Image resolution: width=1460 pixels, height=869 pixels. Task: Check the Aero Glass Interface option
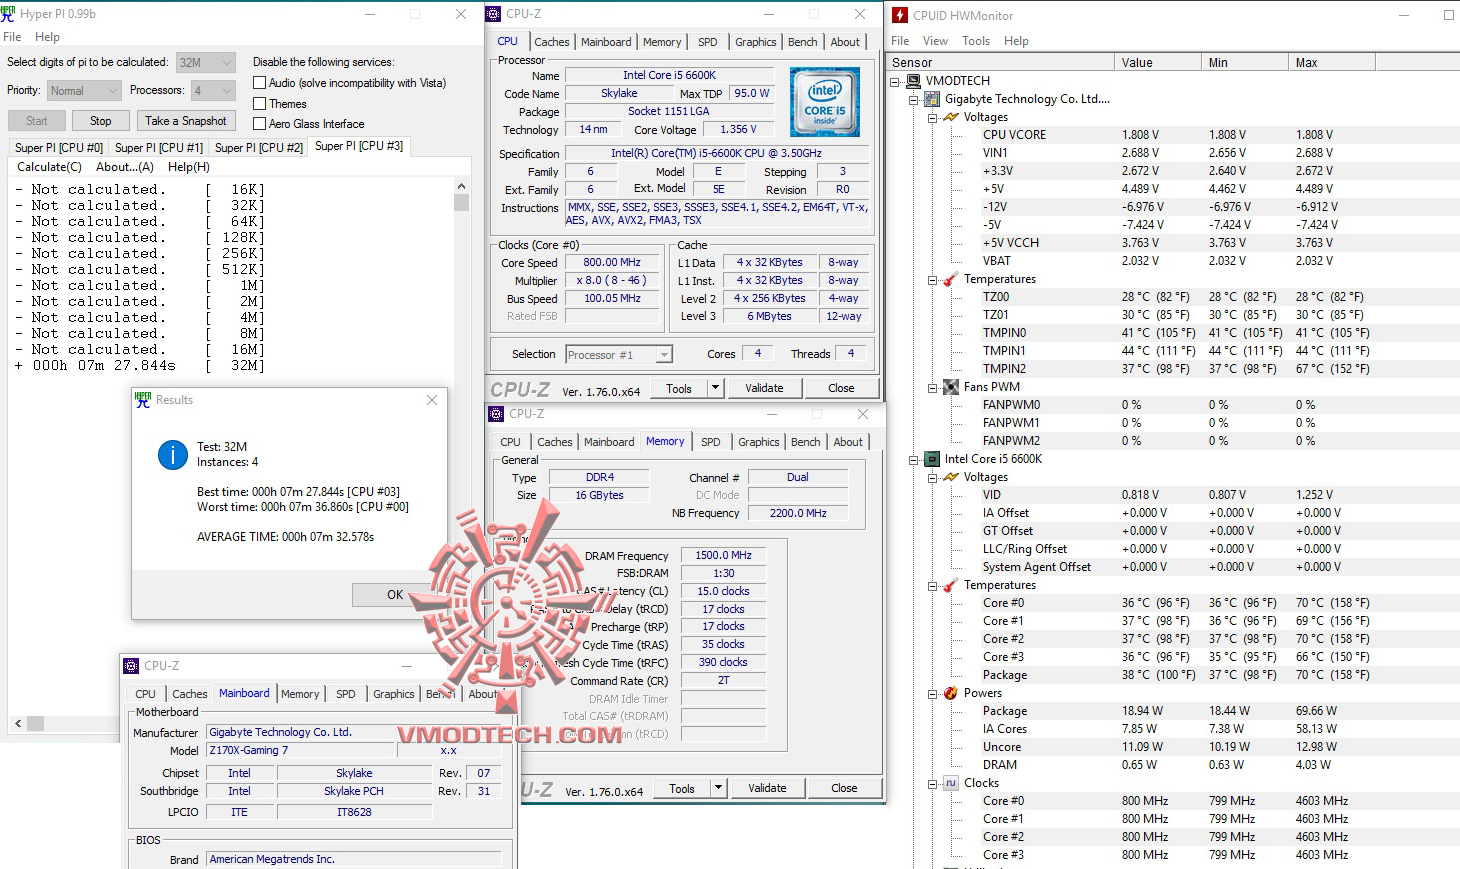point(260,124)
